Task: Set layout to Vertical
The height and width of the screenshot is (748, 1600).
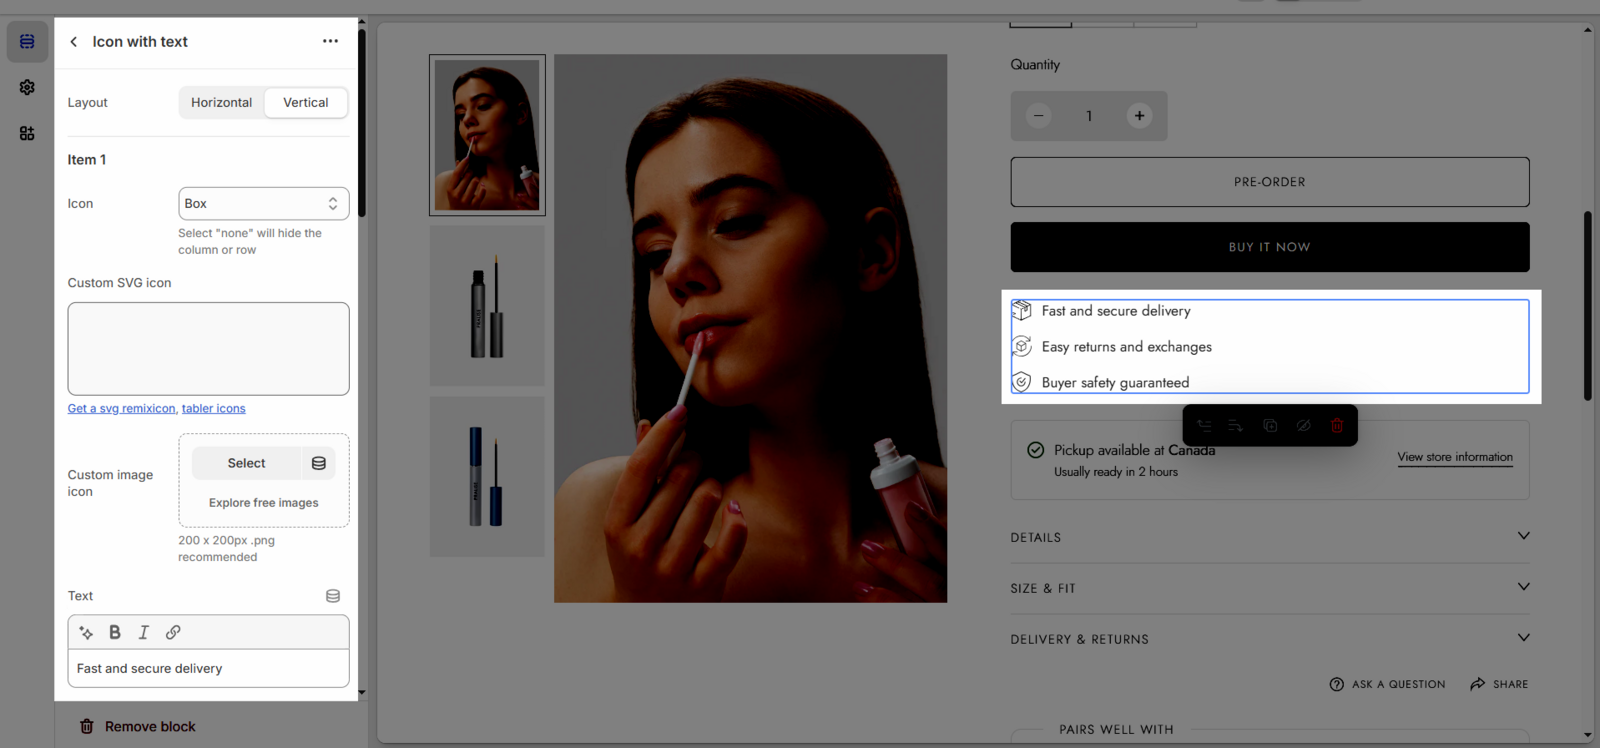Action: tap(305, 103)
